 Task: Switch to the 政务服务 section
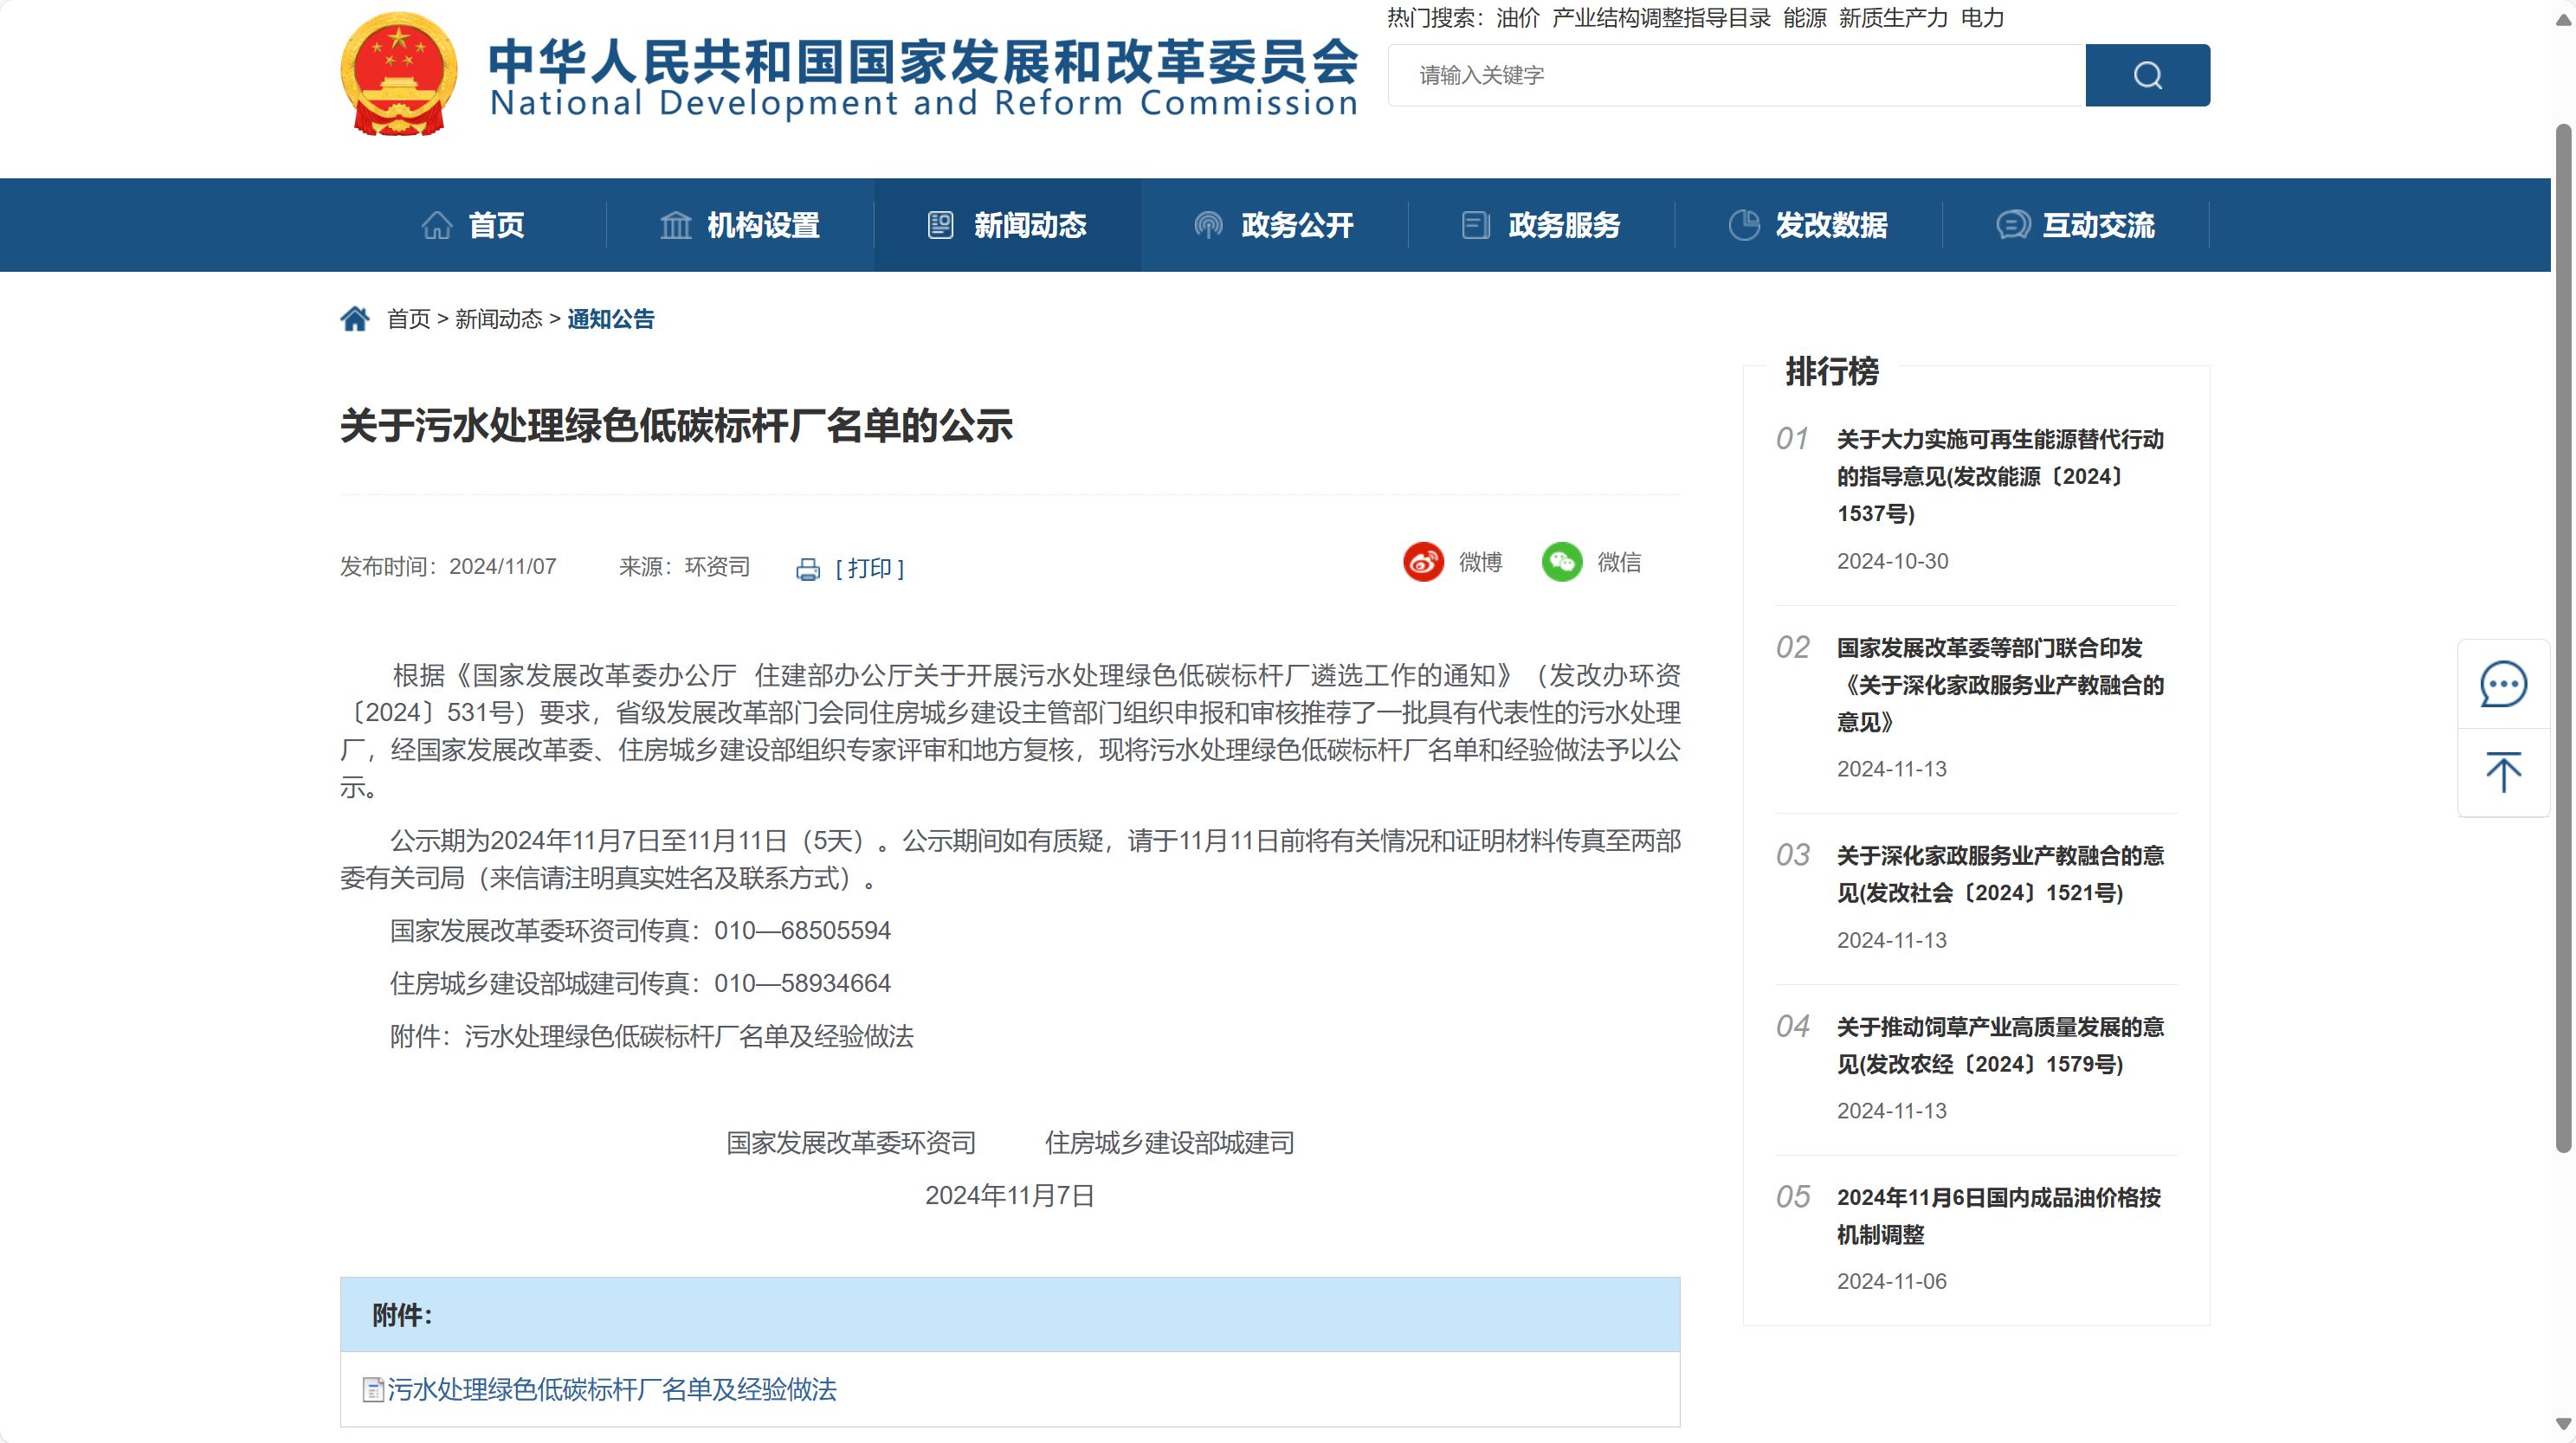pos(1563,224)
